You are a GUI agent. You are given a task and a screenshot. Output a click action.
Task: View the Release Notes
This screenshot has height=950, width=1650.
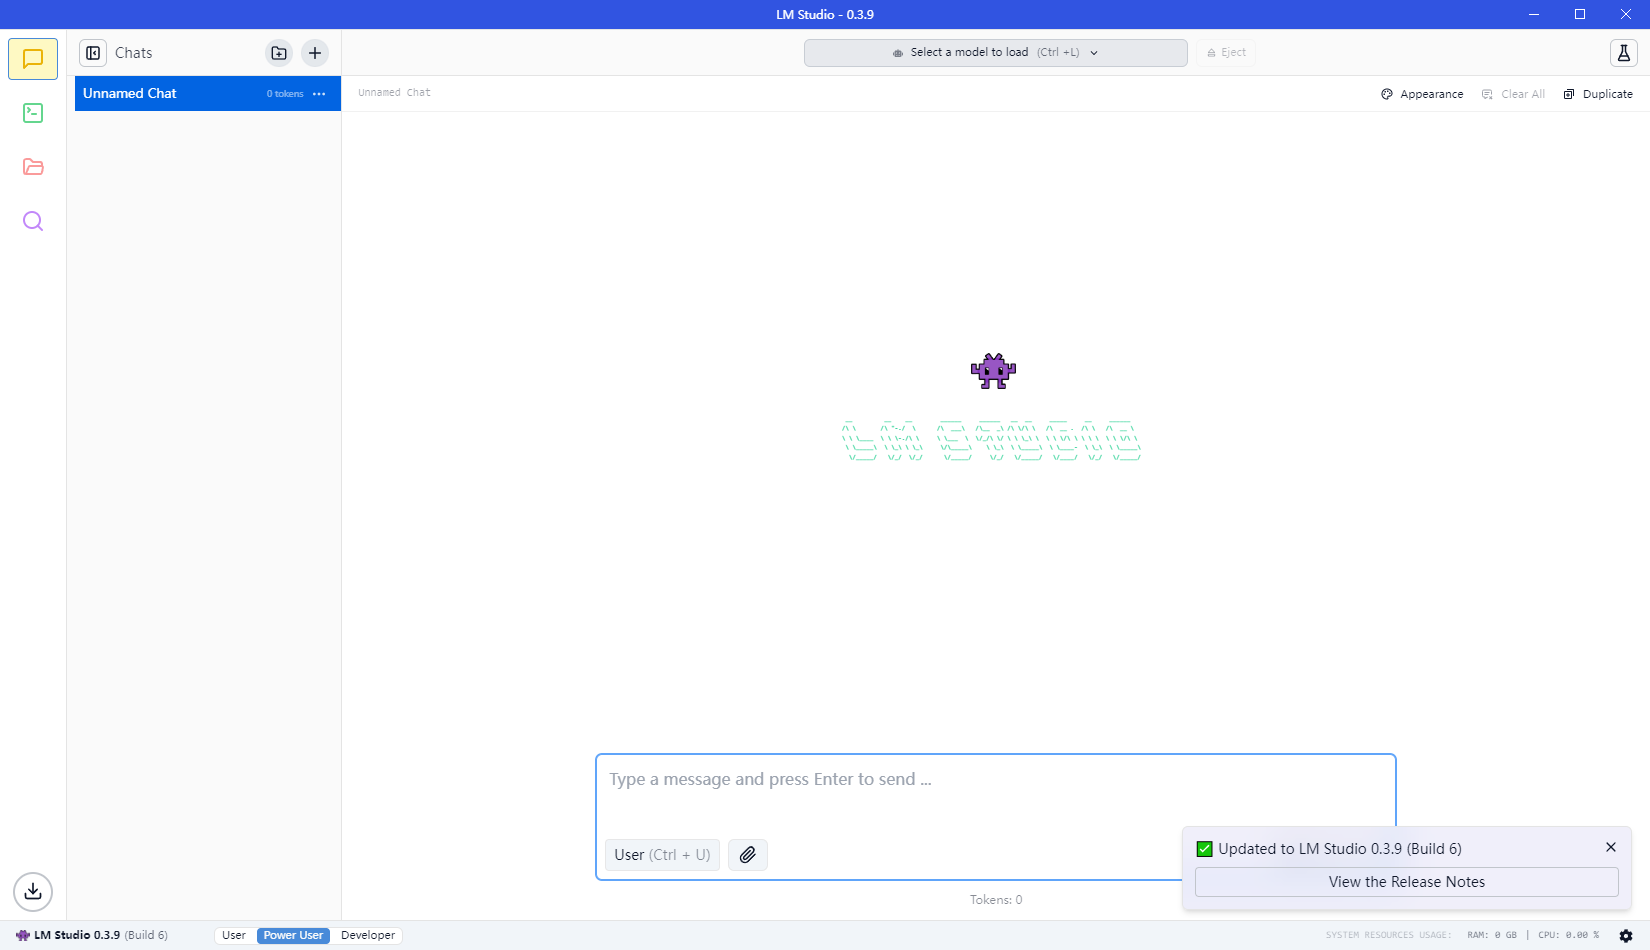pyautogui.click(x=1407, y=882)
